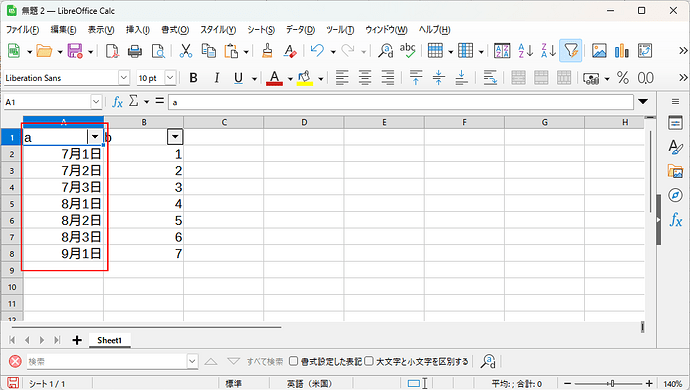
Task: Open the sidebar Gallery icon
Action: 675,171
